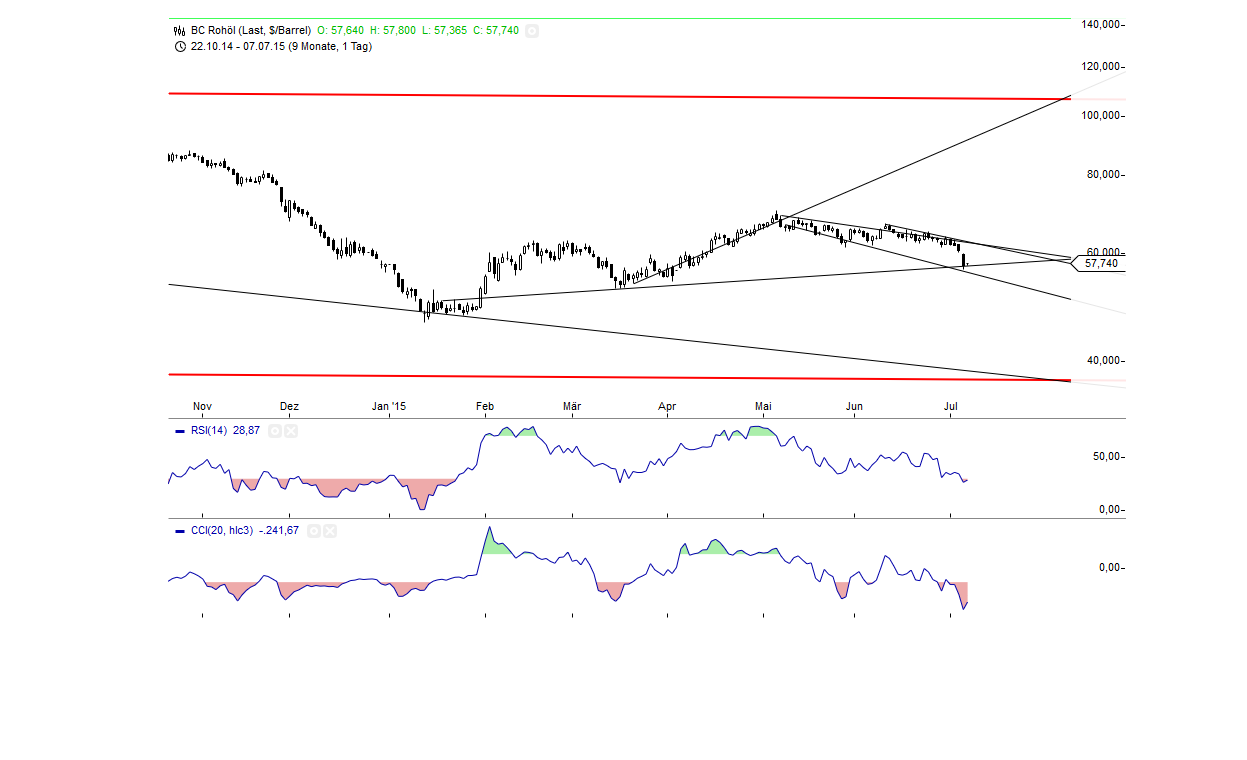Open the CCI(20, hlc3) settings icon
This screenshot has width=1247, height=760.
coord(313,531)
